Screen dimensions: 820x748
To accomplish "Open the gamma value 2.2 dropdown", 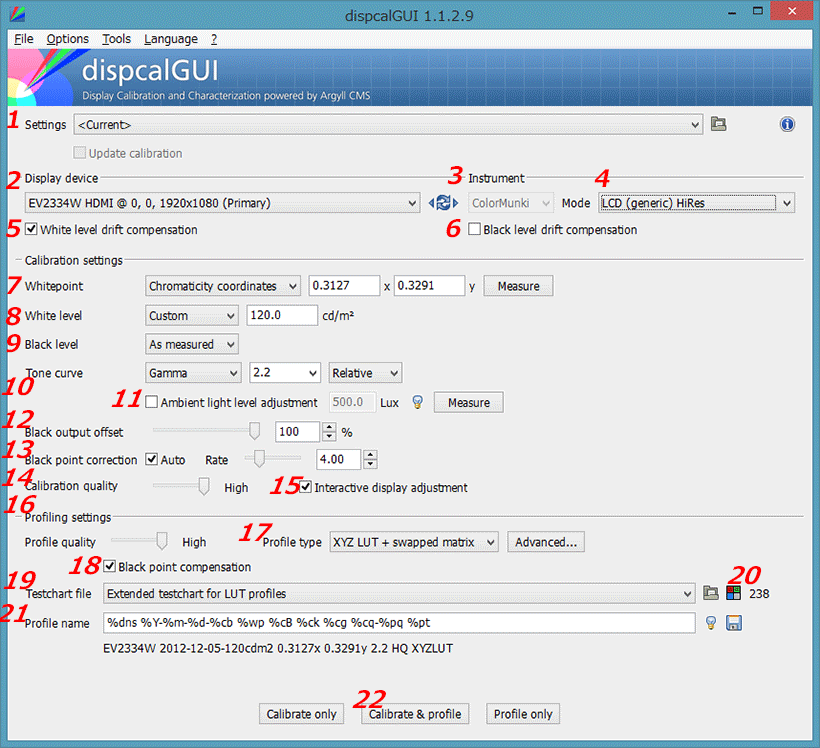I will click(x=284, y=373).
